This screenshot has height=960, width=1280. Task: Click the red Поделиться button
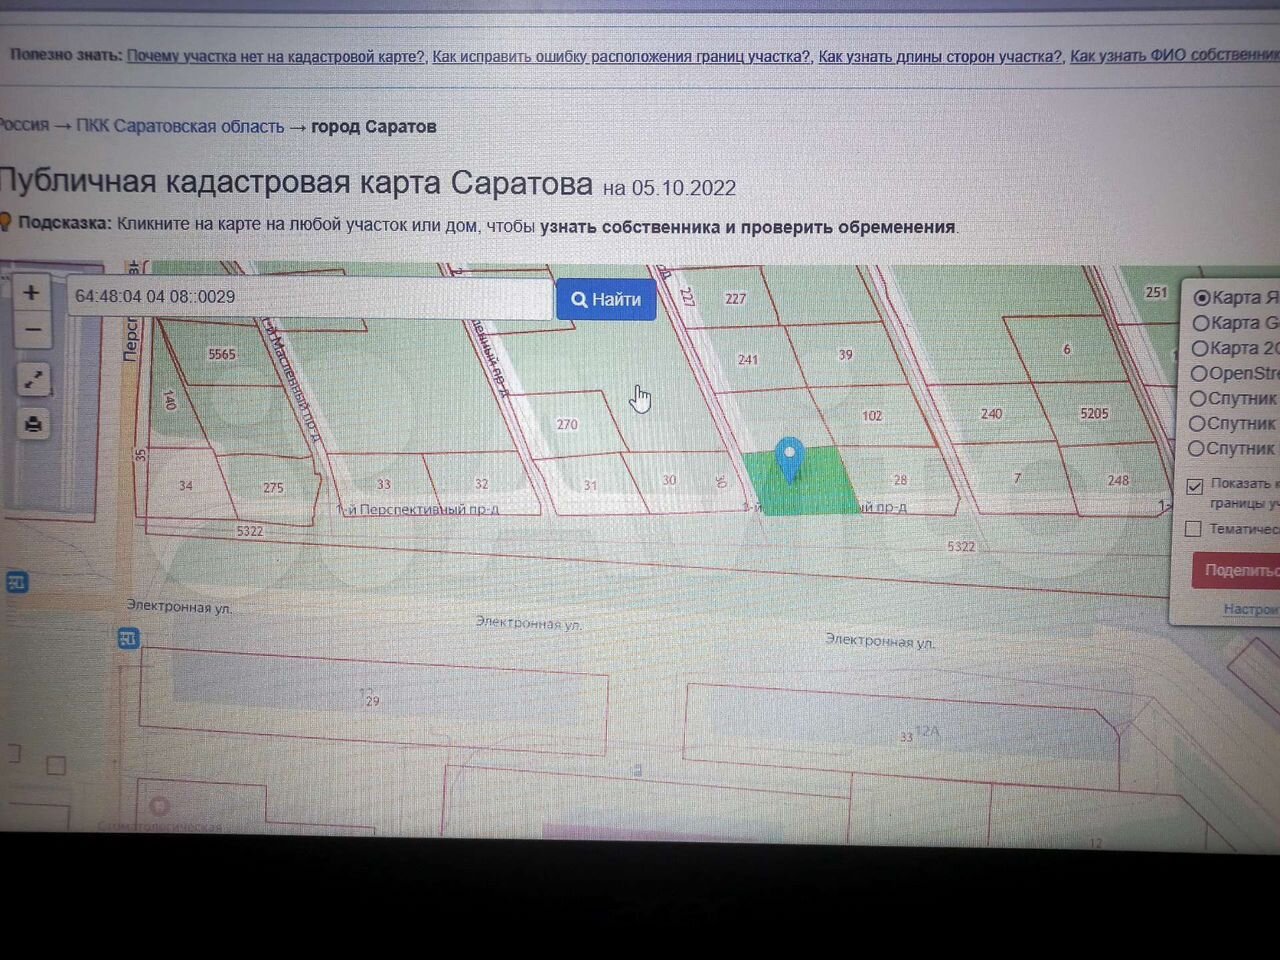pos(1236,570)
